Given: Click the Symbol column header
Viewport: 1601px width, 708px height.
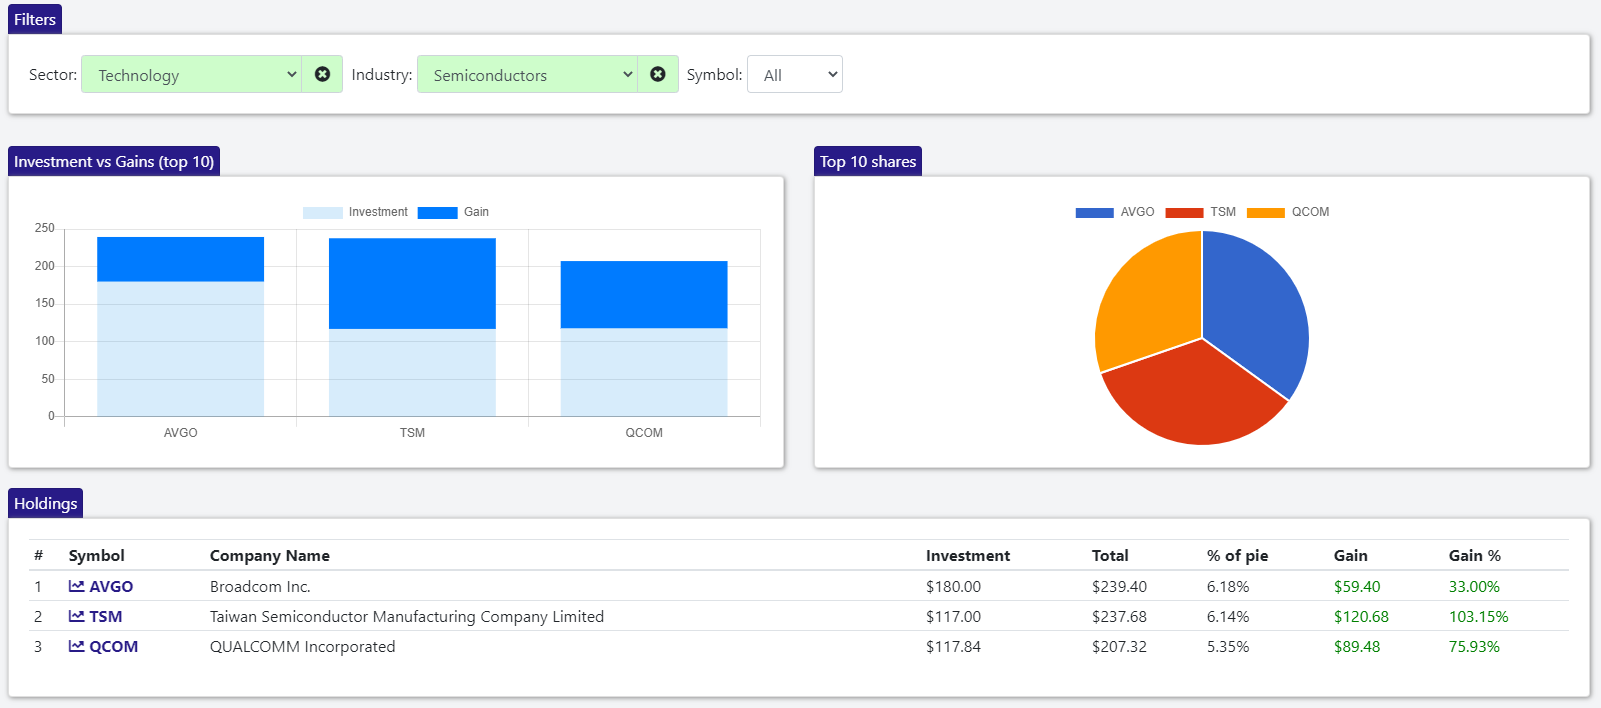Looking at the screenshot, I should [x=97, y=556].
